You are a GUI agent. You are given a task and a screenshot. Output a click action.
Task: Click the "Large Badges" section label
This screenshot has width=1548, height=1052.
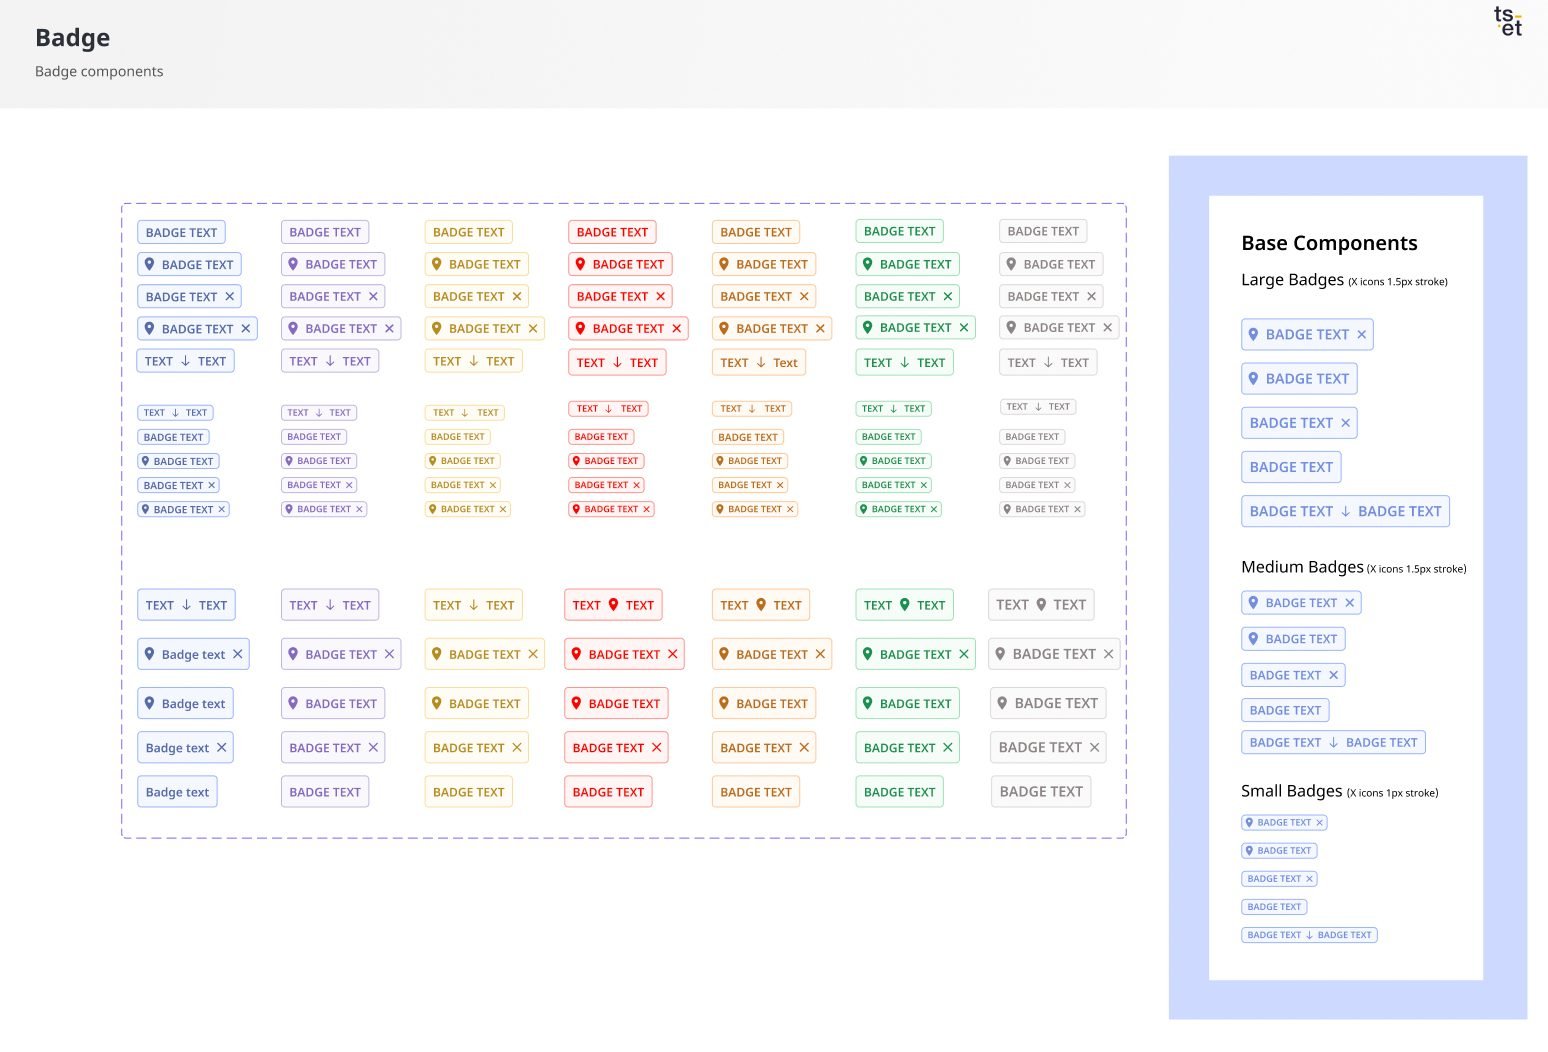point(1292,280)
